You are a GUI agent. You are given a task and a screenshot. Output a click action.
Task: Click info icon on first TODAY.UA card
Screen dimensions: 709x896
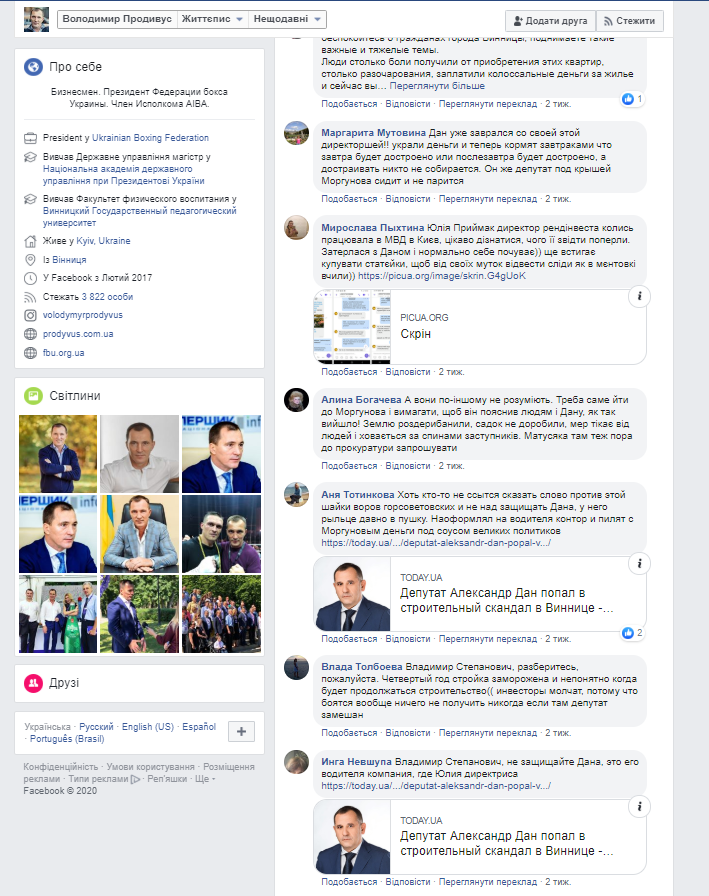639,563
